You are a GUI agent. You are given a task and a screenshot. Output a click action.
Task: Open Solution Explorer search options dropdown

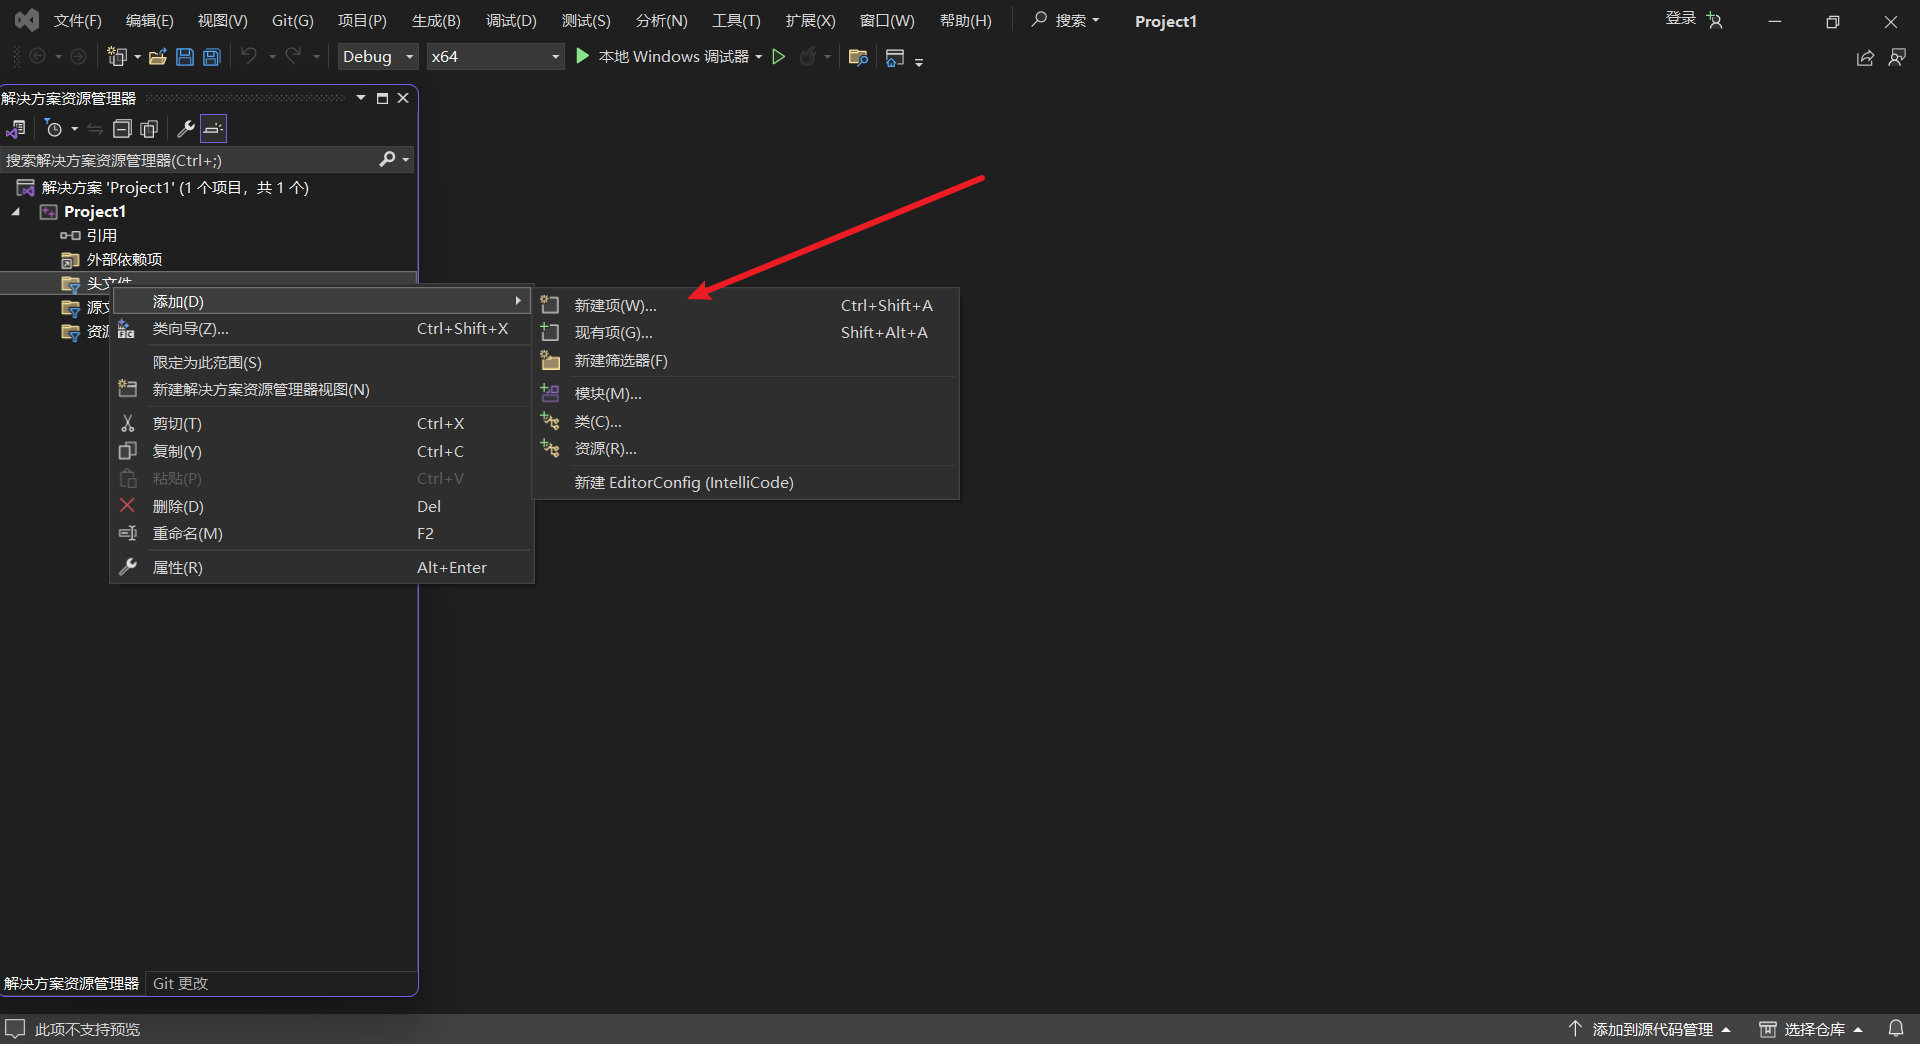pyautogui.click(x=406, y=160)
